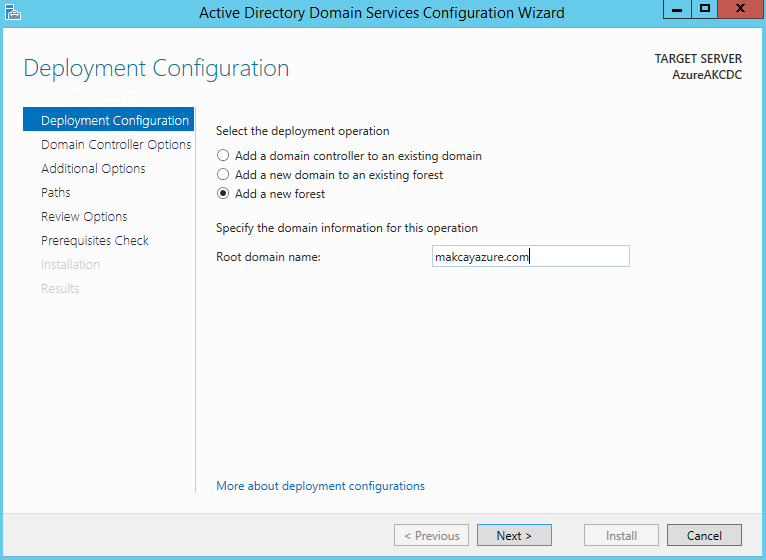The height and width of the screenshot is (560, 766).
Task: Click the disabled Results step
Action: tap(60, 288)
